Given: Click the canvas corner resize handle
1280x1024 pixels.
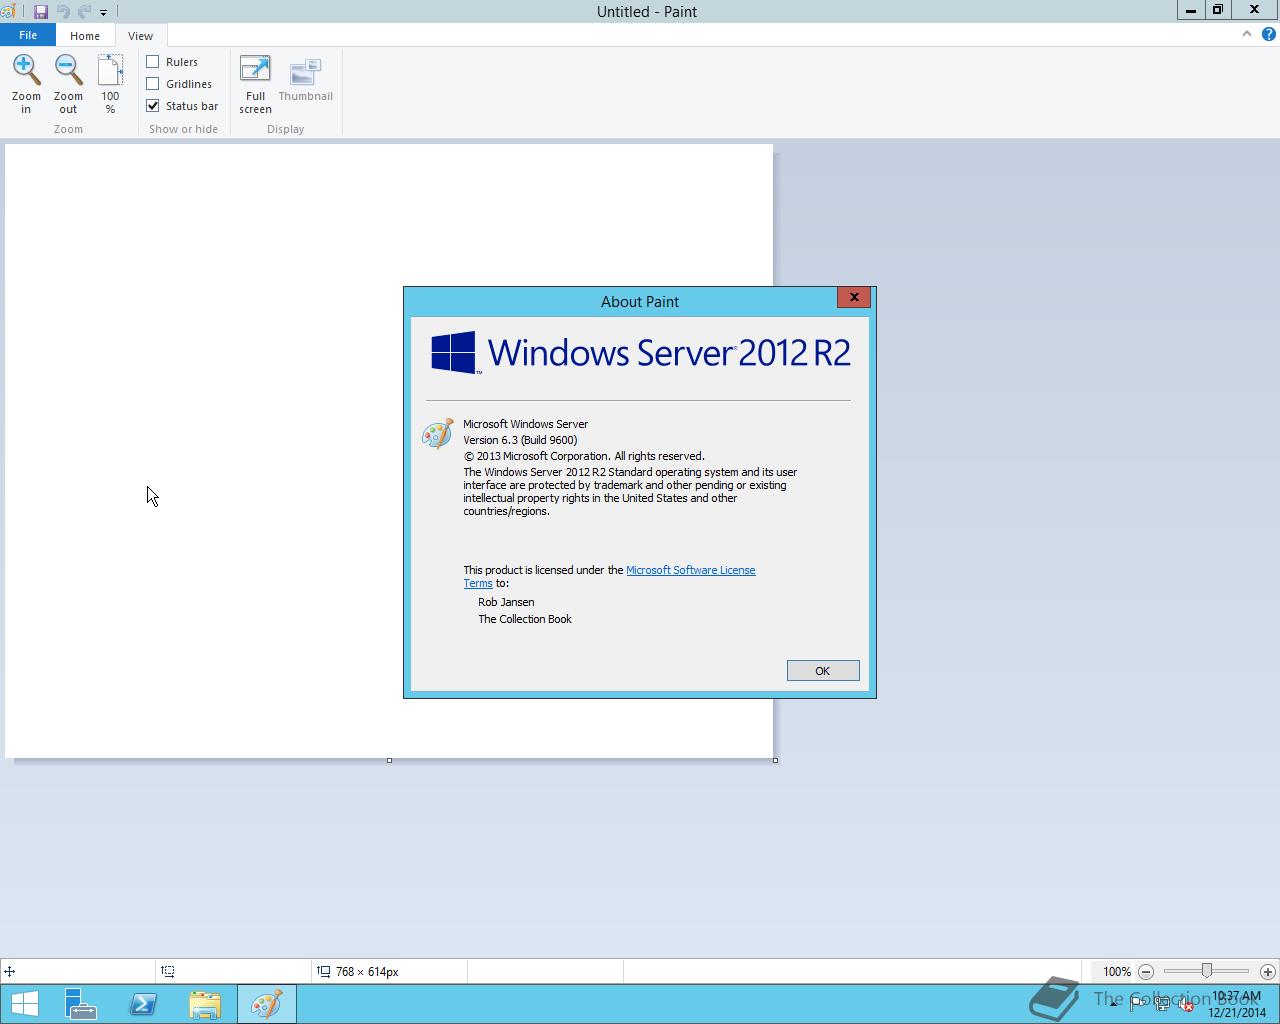Looking at the screenshot, I should click(775, 761).
